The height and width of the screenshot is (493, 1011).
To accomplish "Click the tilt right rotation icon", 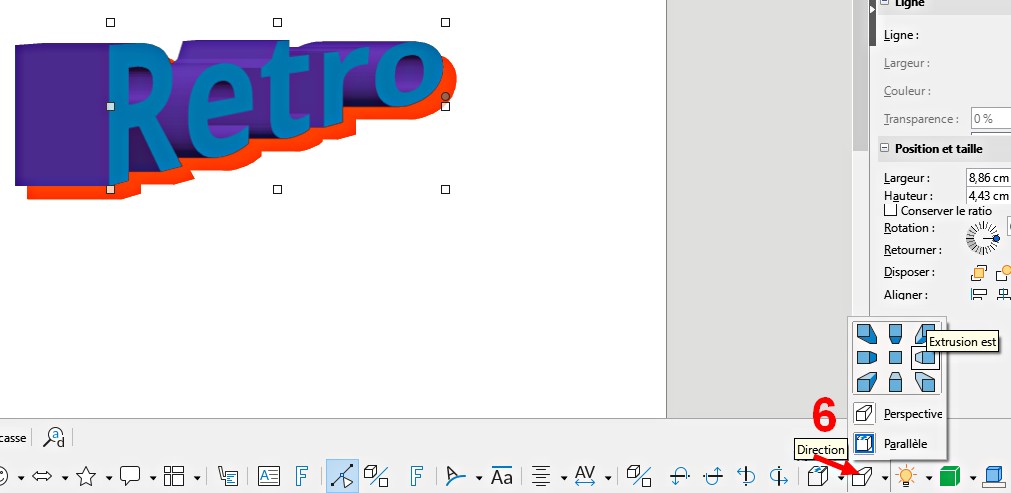I will click(779, 477).
